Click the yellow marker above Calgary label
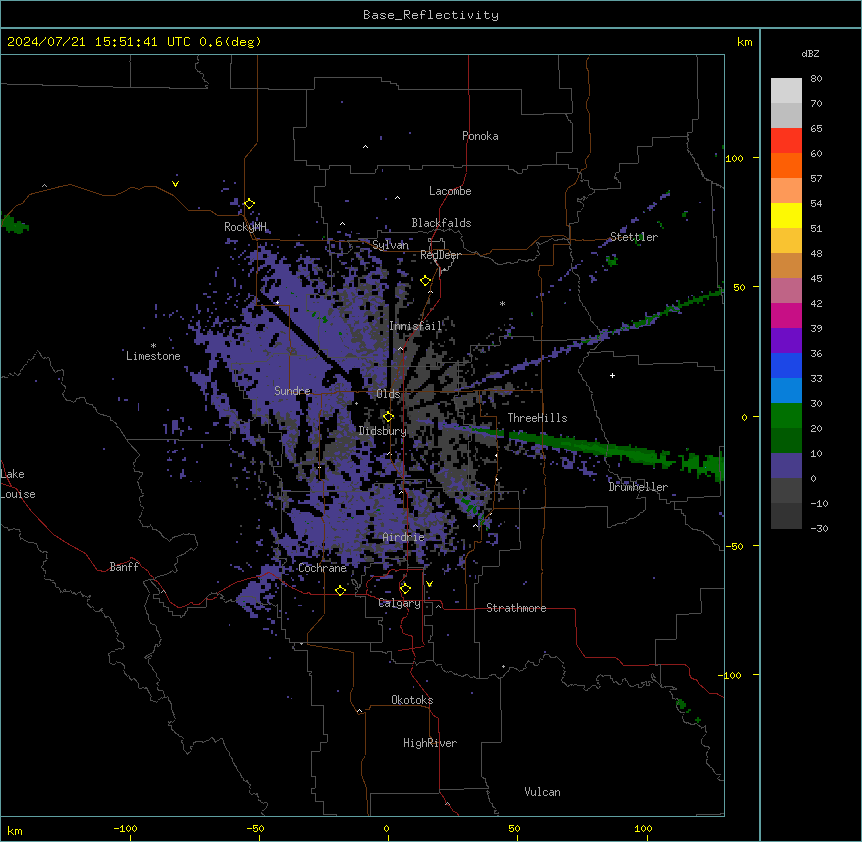 point(405,589)
